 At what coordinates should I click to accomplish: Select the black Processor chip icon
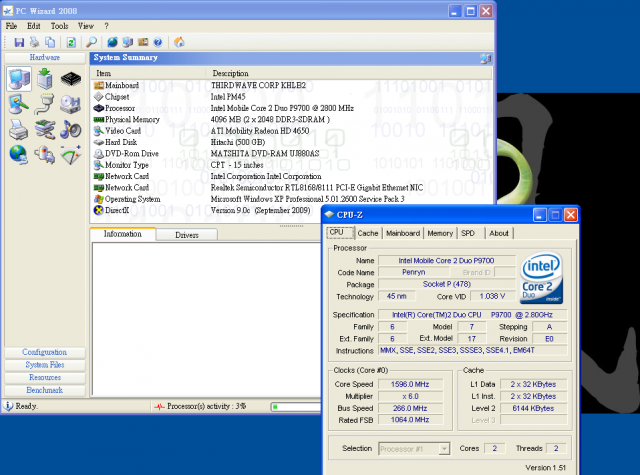click(71, 79)
